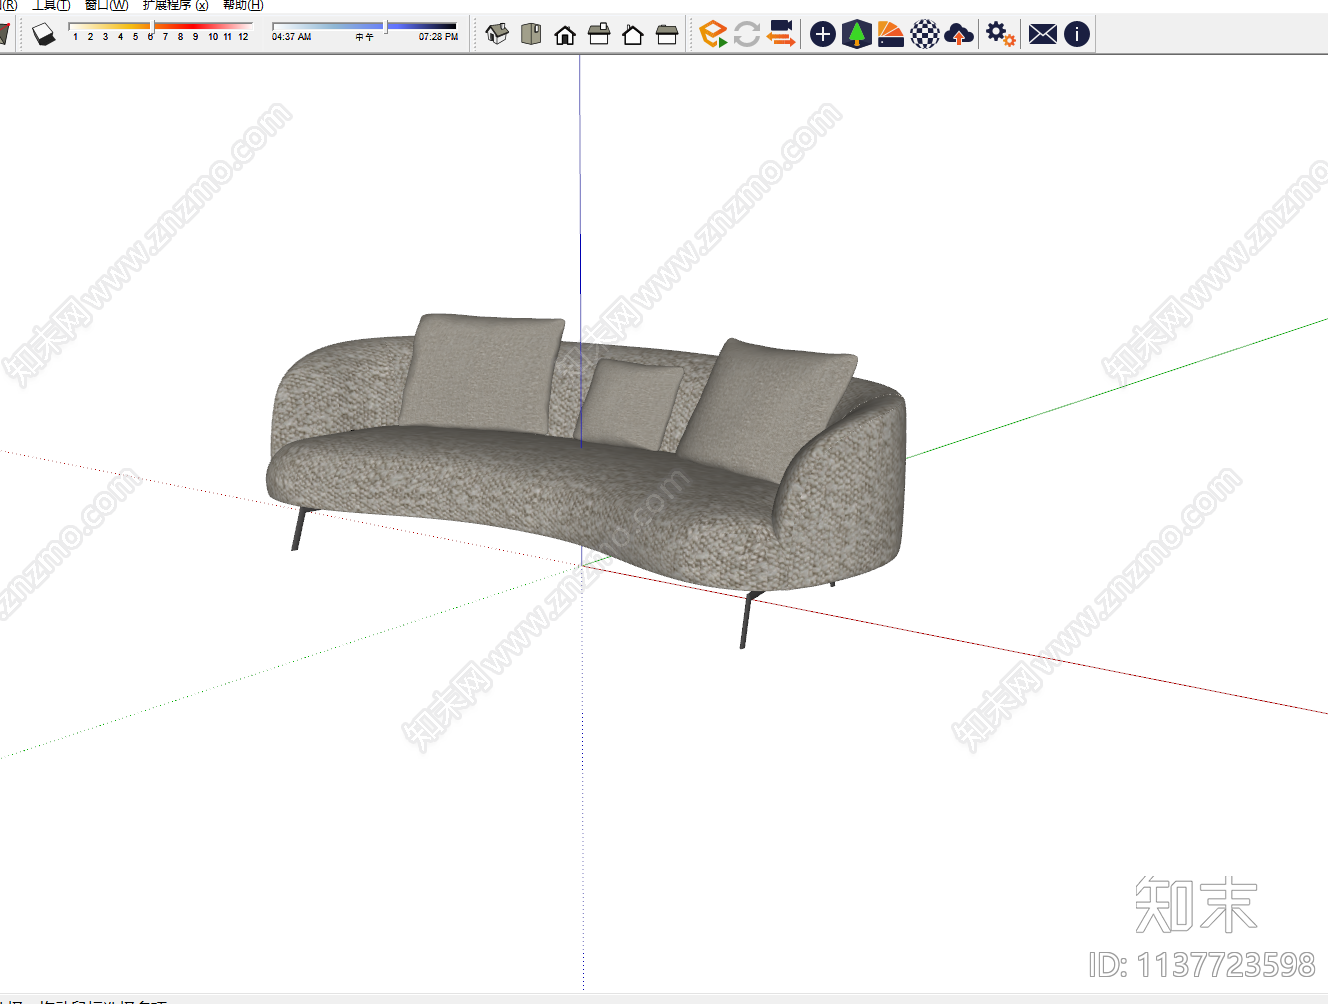Click the checkered sphere icon

(x=925, y=35)
